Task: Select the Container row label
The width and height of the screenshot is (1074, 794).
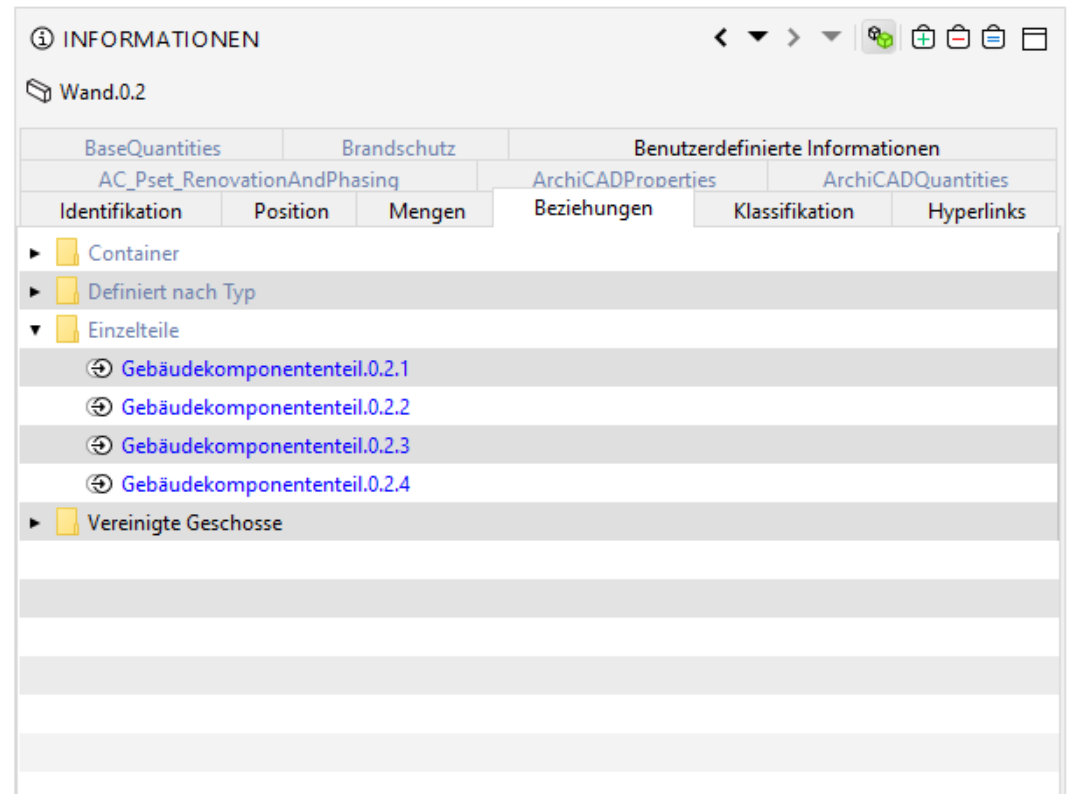Action: click(134, 253)
